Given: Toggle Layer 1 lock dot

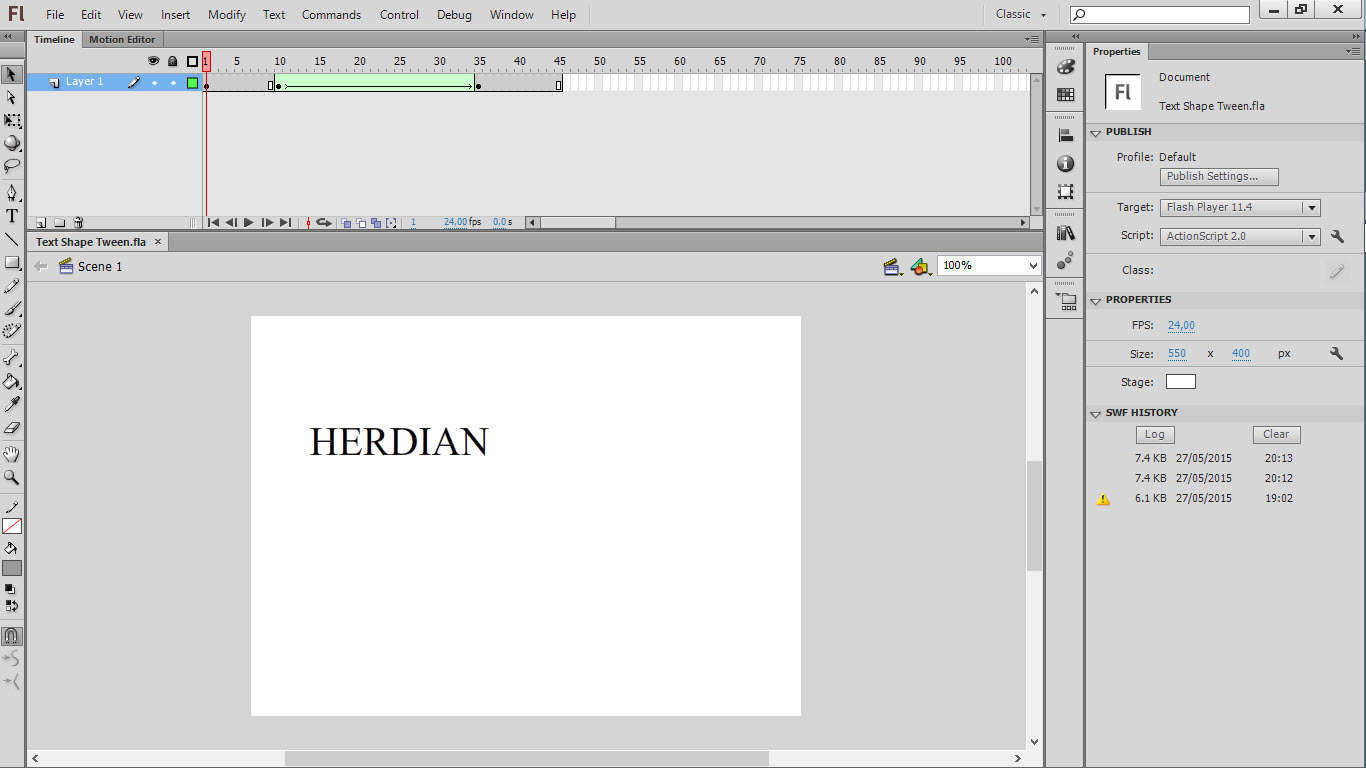Looking at the screenshot, I should click(173, 82).
